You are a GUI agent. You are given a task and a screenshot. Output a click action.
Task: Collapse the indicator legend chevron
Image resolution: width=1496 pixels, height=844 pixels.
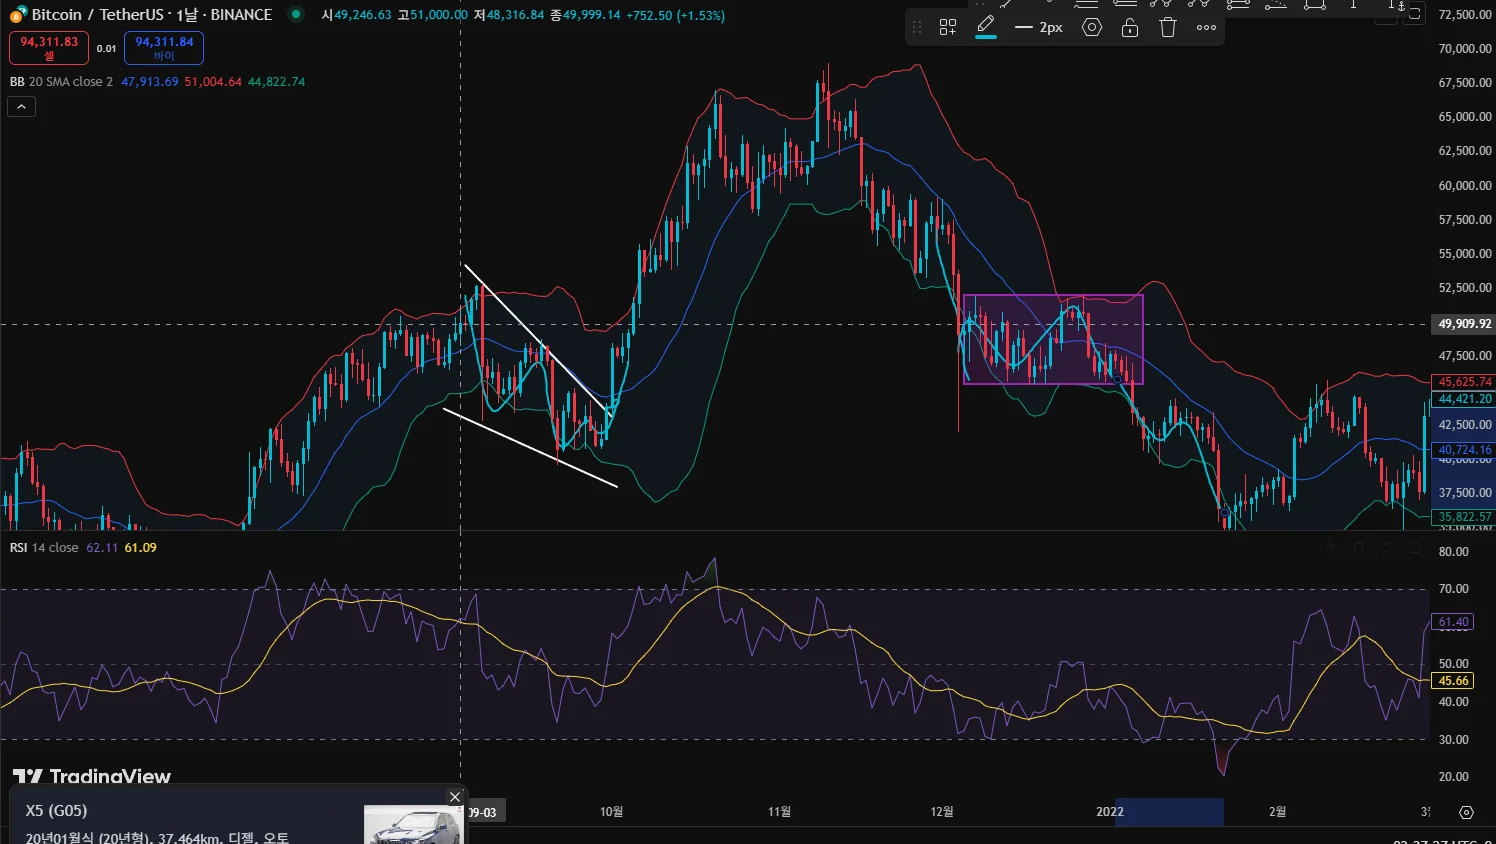pyautogui.click(x=21, y=106)
